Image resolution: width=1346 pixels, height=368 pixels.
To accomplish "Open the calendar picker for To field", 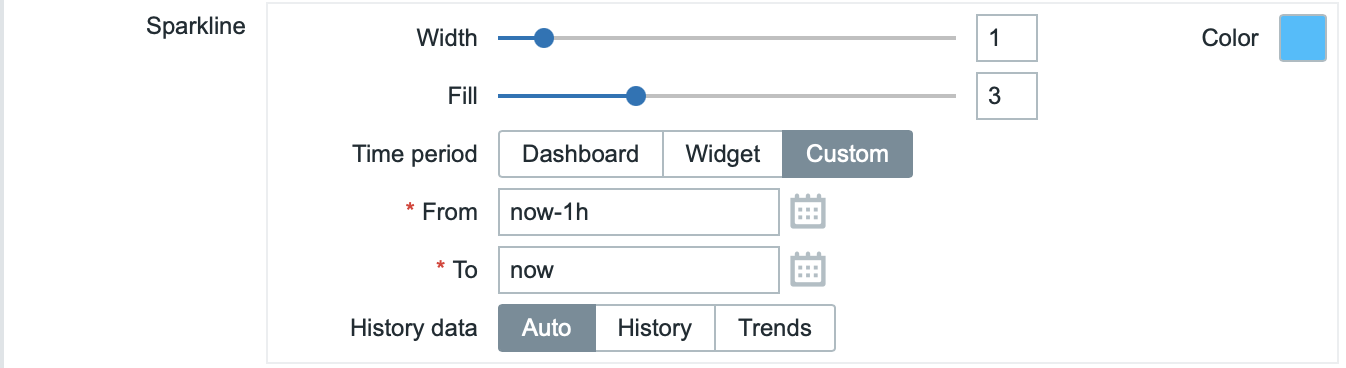I will [808, 270].
